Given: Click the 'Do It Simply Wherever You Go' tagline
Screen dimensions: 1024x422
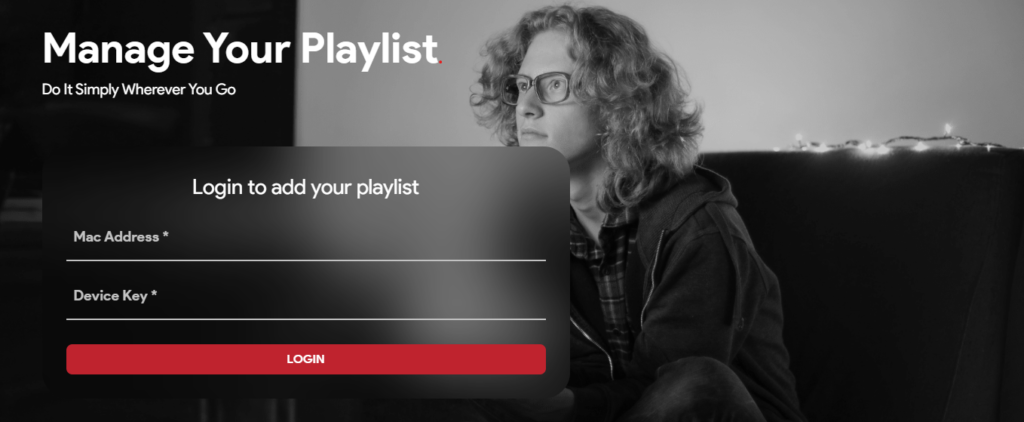Looking at the screenshot, I should [x=138, y=89].
